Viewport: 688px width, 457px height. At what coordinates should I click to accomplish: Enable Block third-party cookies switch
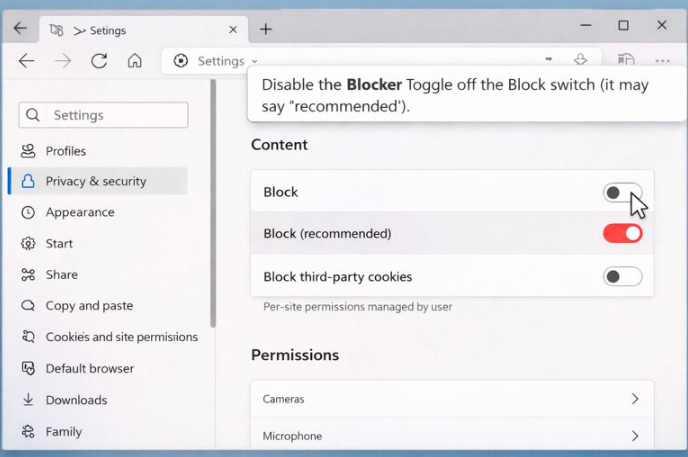pyautogui.click(x=622, y=277)
